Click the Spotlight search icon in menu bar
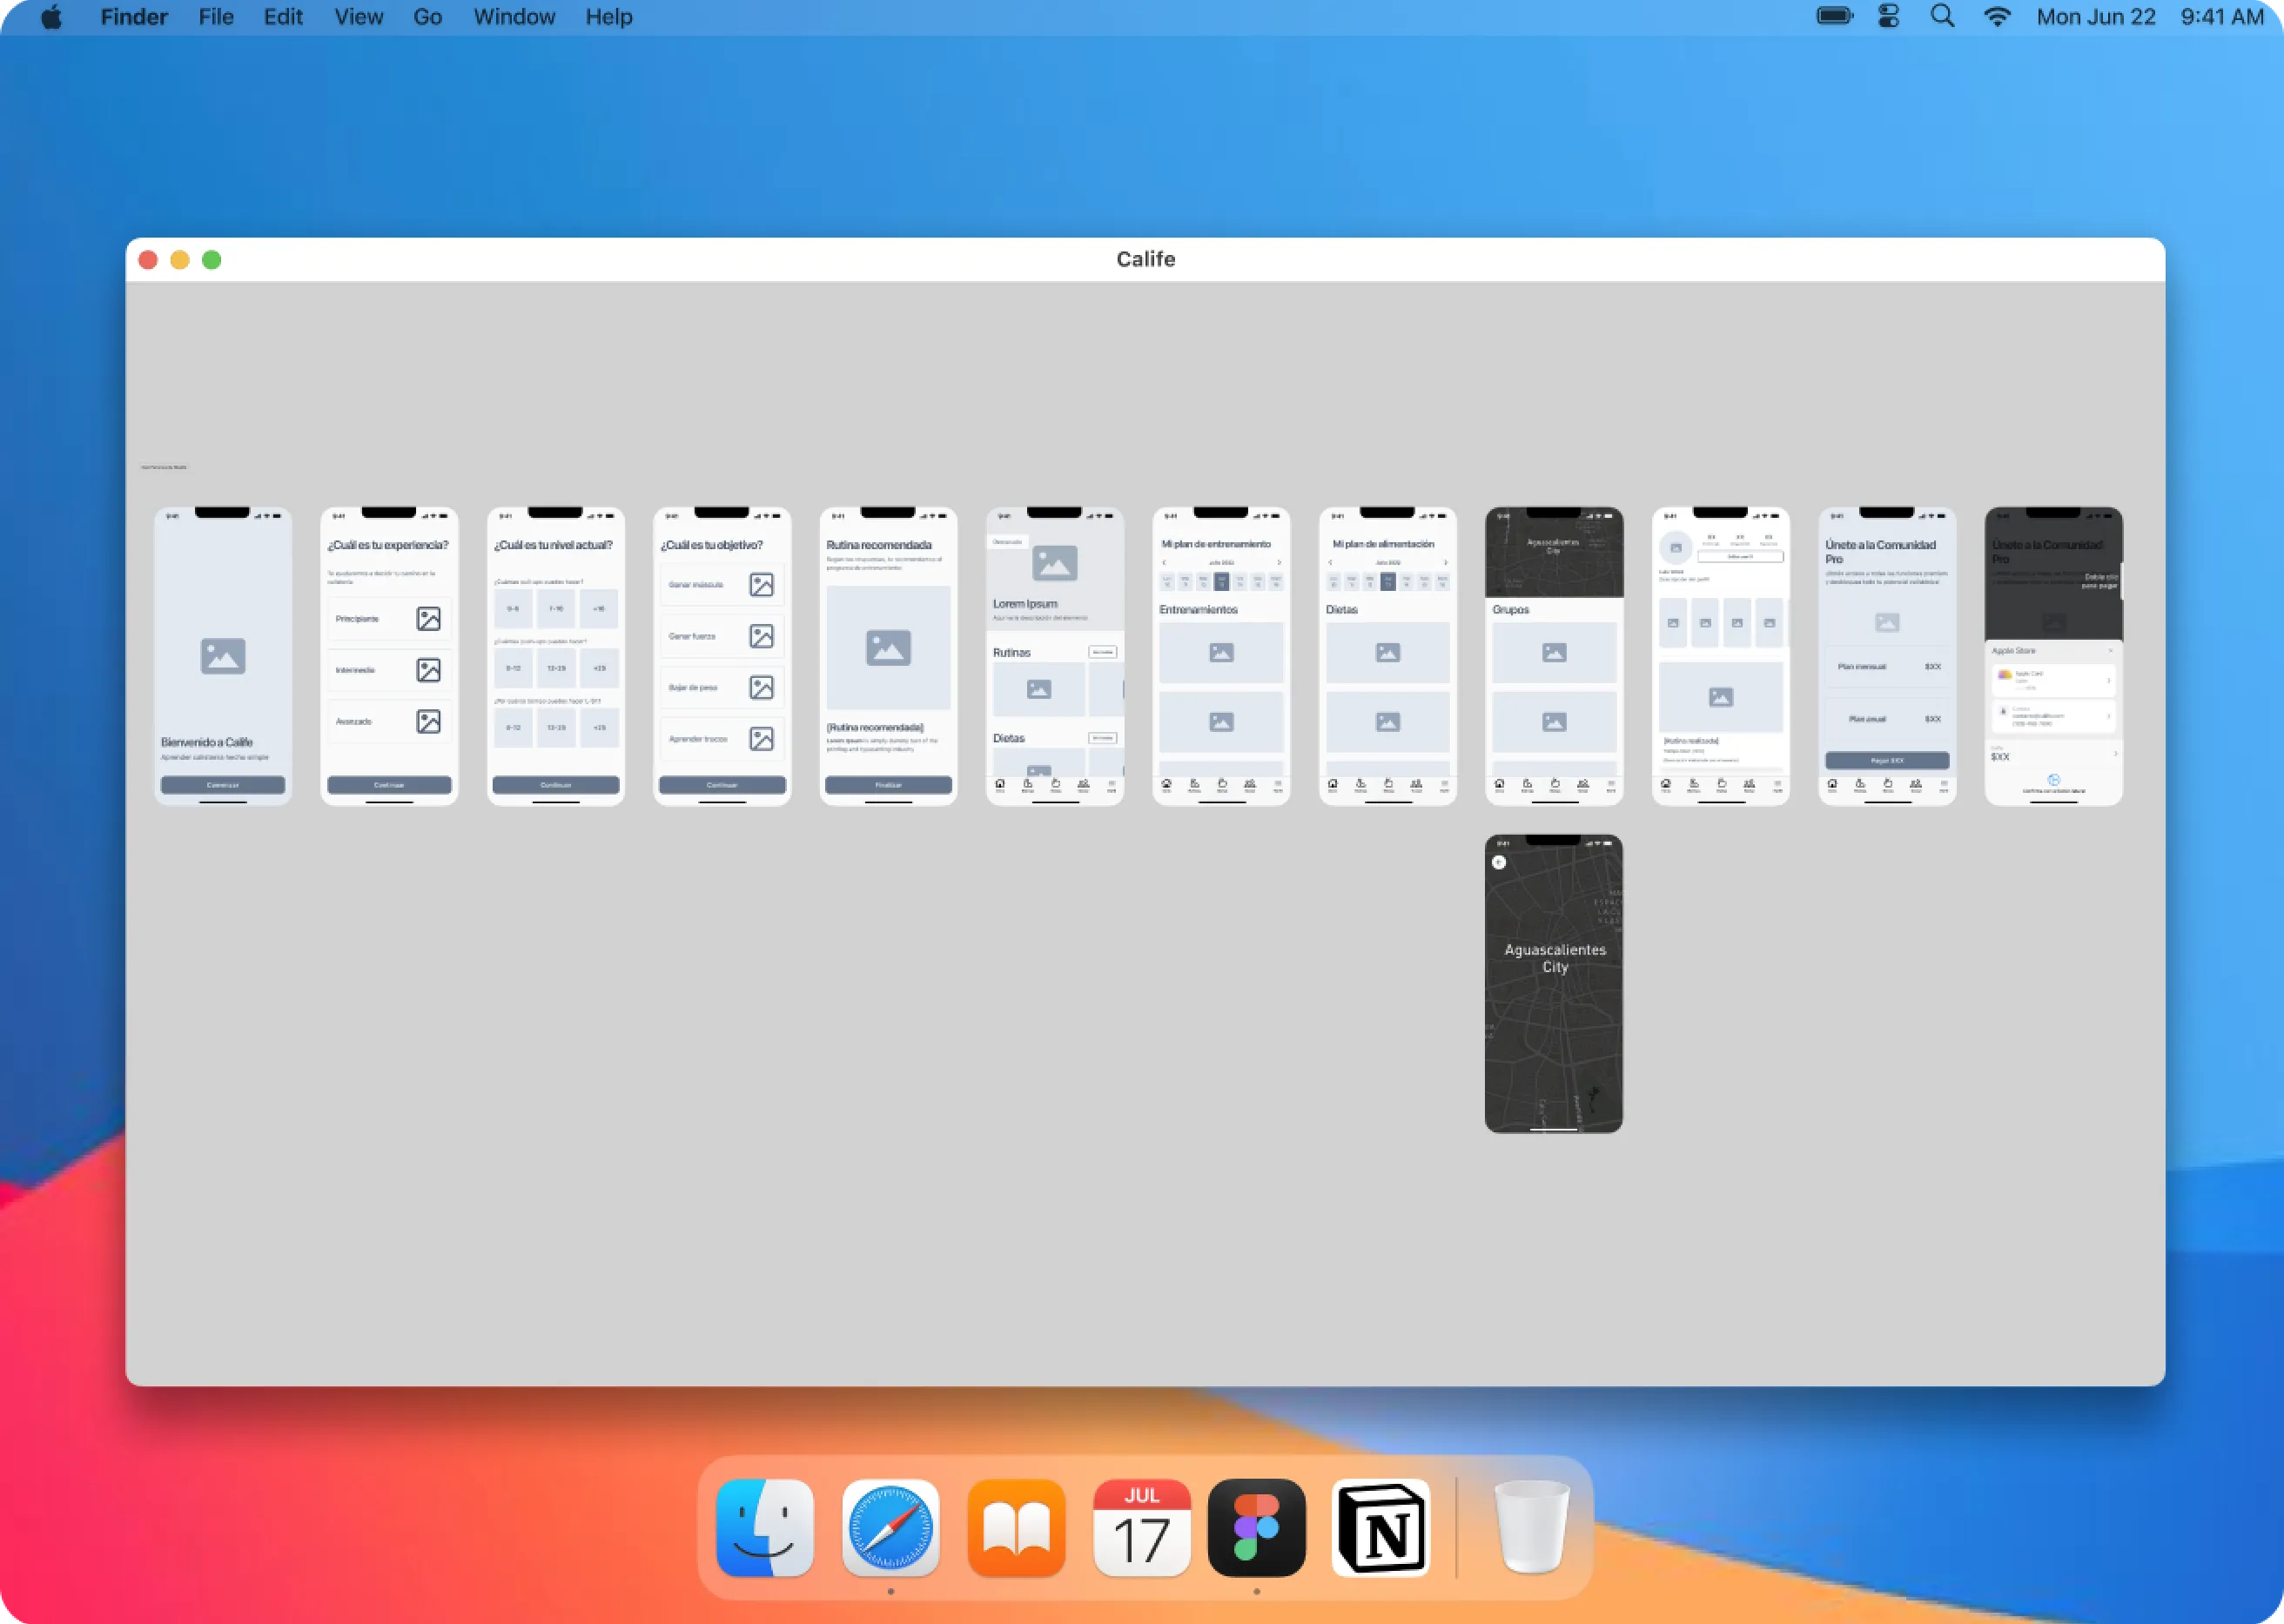Screen dimensions: 2284x1624 pos(1941,17)
